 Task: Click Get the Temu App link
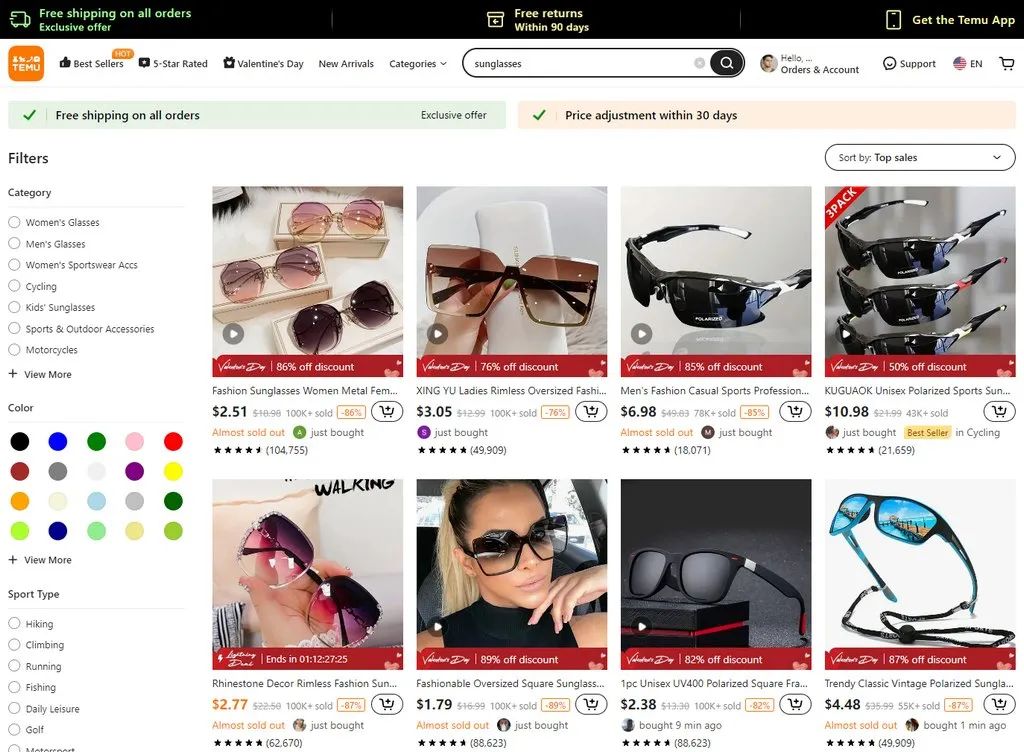point(950,20)
